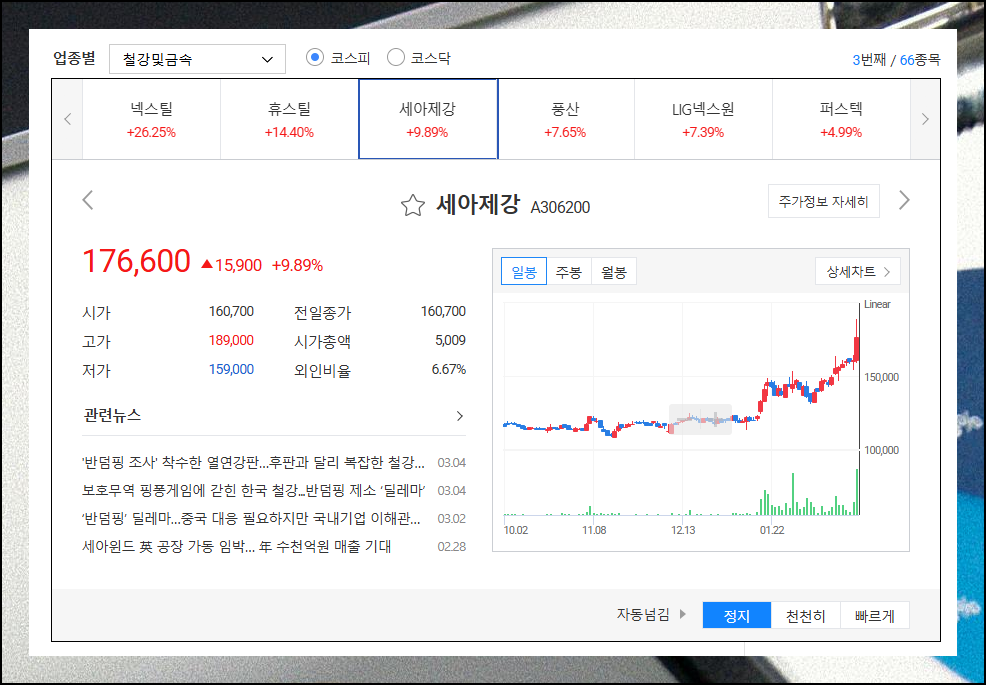Click the stock code A306200
This screenshot has width=986, height=685.
tap(560, 208)
